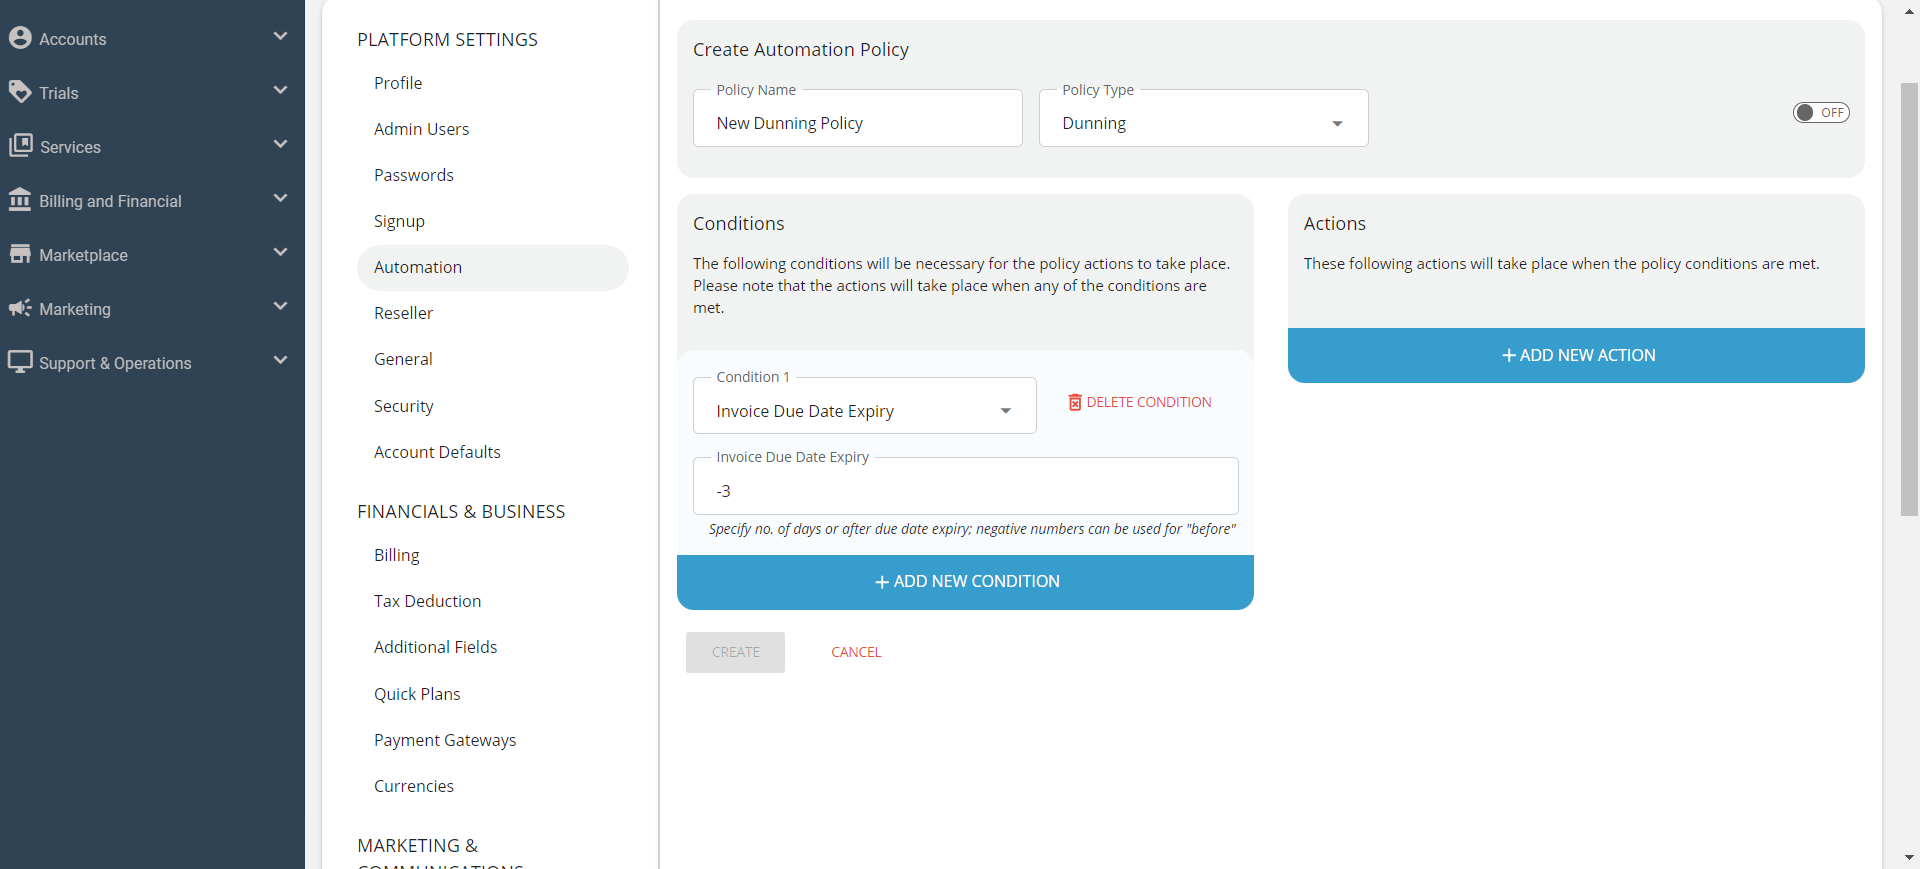This screenshot has height=869, width=1920.
Task: Click the Trials tag icon
Action: coord(20,92)
